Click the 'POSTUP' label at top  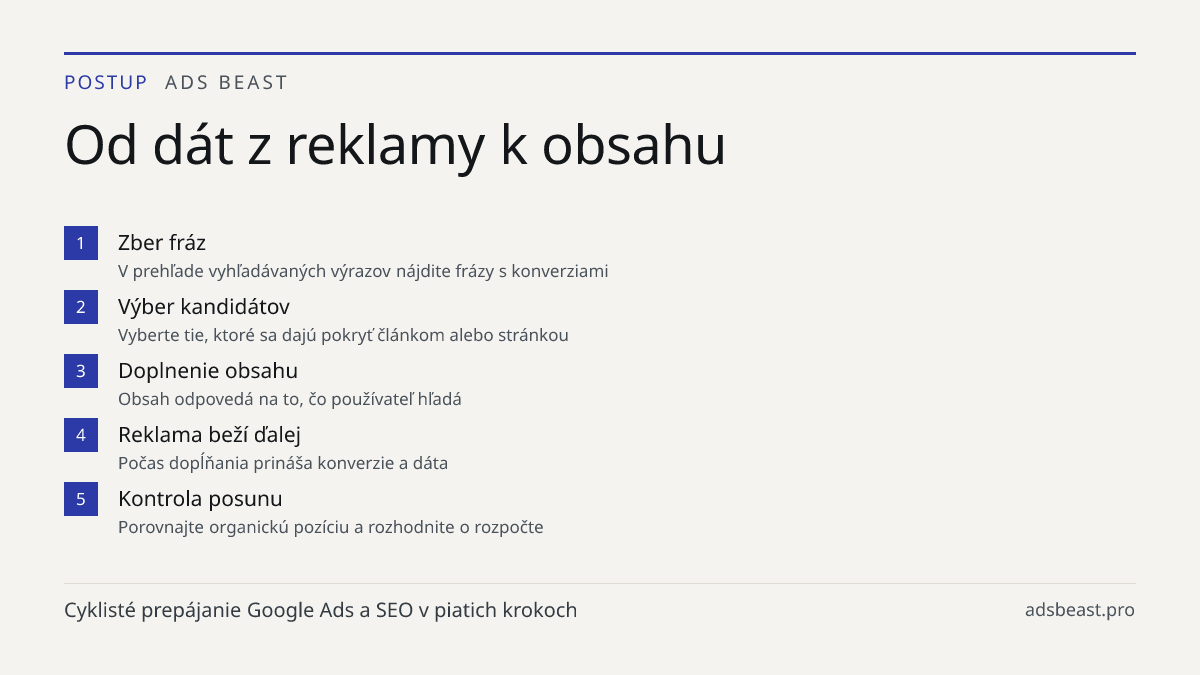point(106,83)
